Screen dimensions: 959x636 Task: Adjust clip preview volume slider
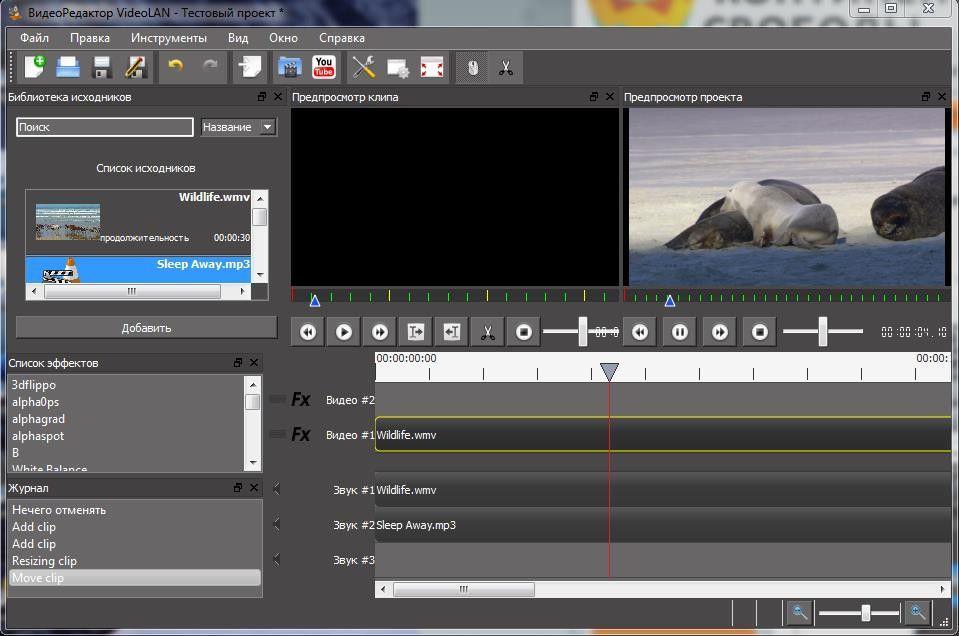(x=583, y=331)
